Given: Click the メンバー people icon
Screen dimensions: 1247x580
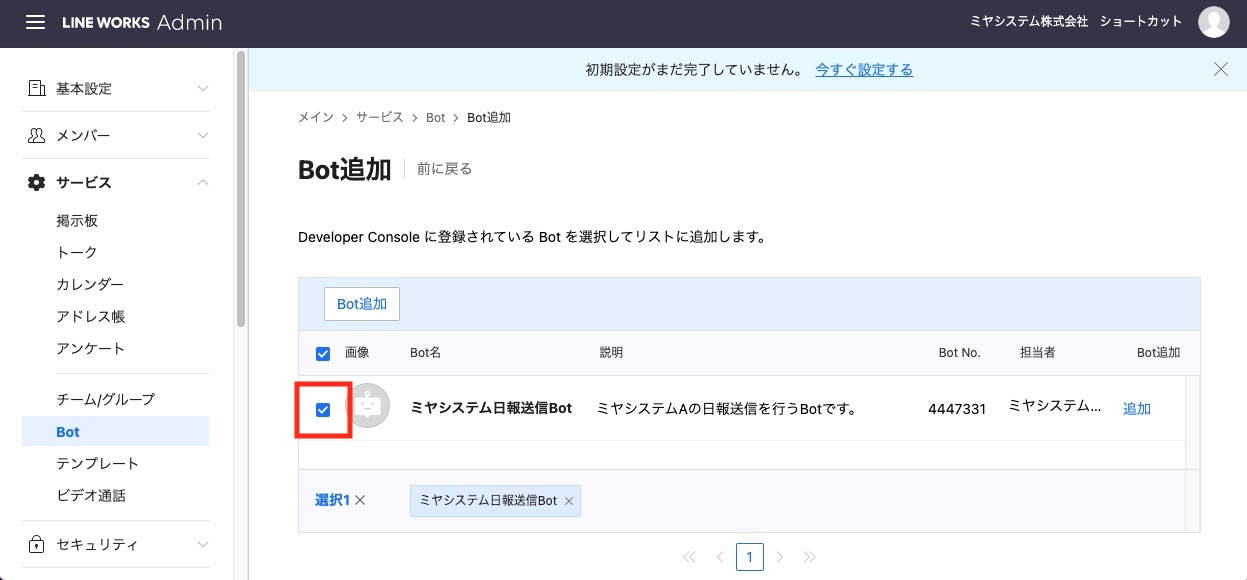Looking at the screenshot, I should tap(37, 135).
